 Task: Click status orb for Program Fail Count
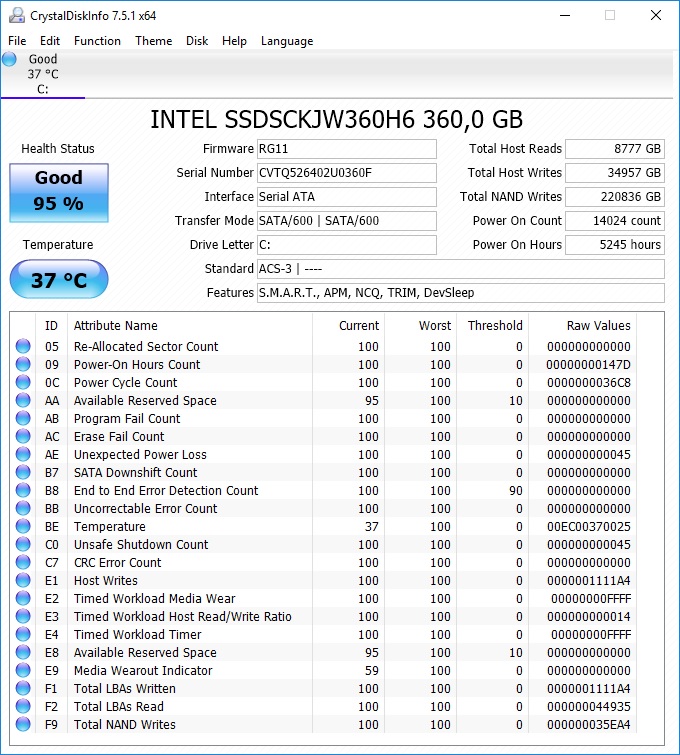click(x=23, y=418)
